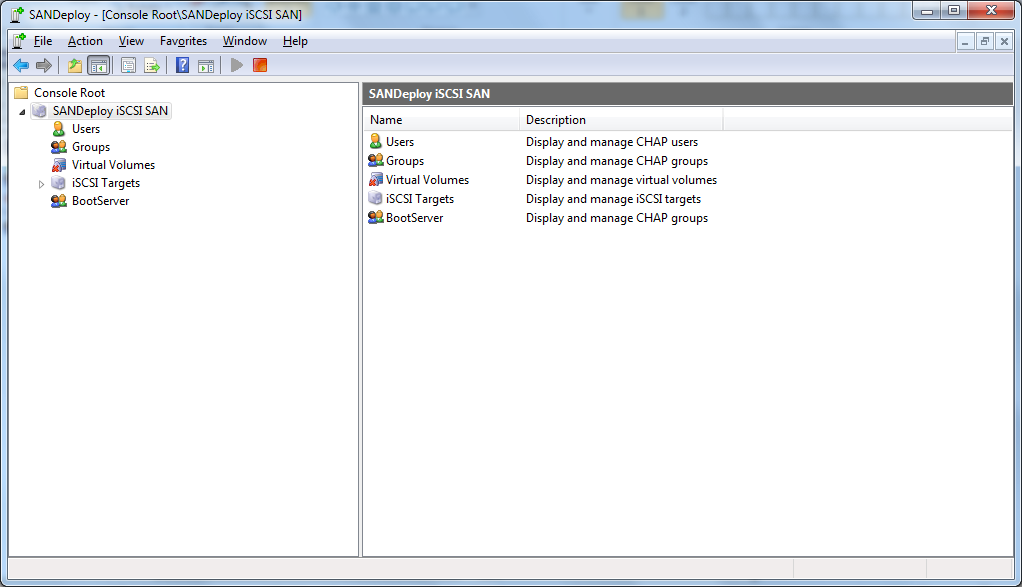Select iSCSI Targets label in tree pane
The height and width of the screenshot is (587, 1022).
click(106, 183)
